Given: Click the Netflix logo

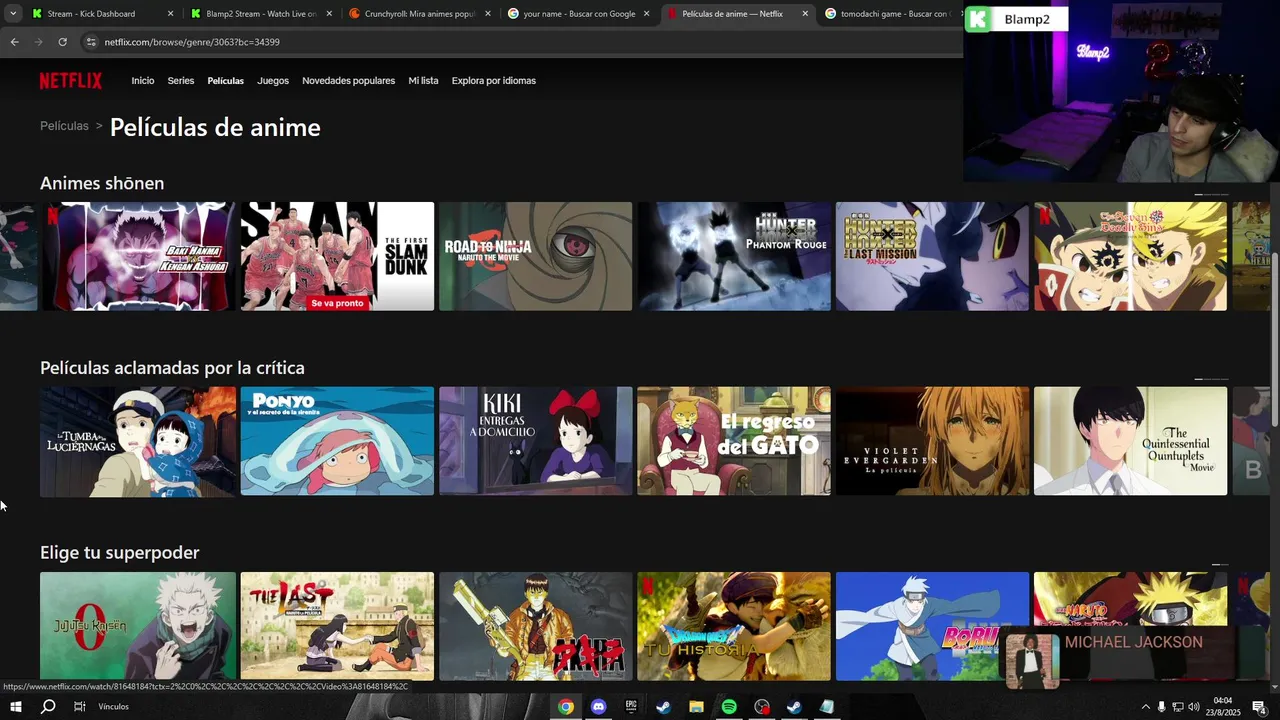Looking at the screenshot, I should [71, 81].
